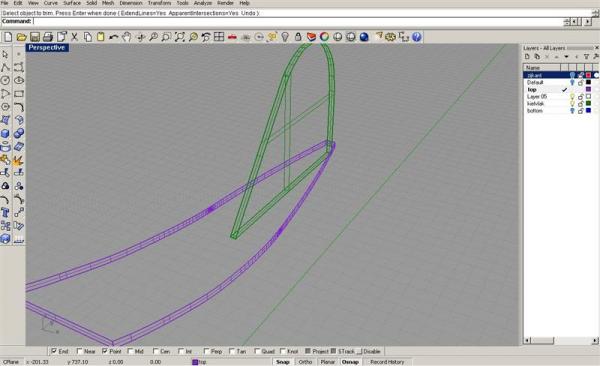Select the Cut scissors icon

pyautogui.click(x=74, y=37)
